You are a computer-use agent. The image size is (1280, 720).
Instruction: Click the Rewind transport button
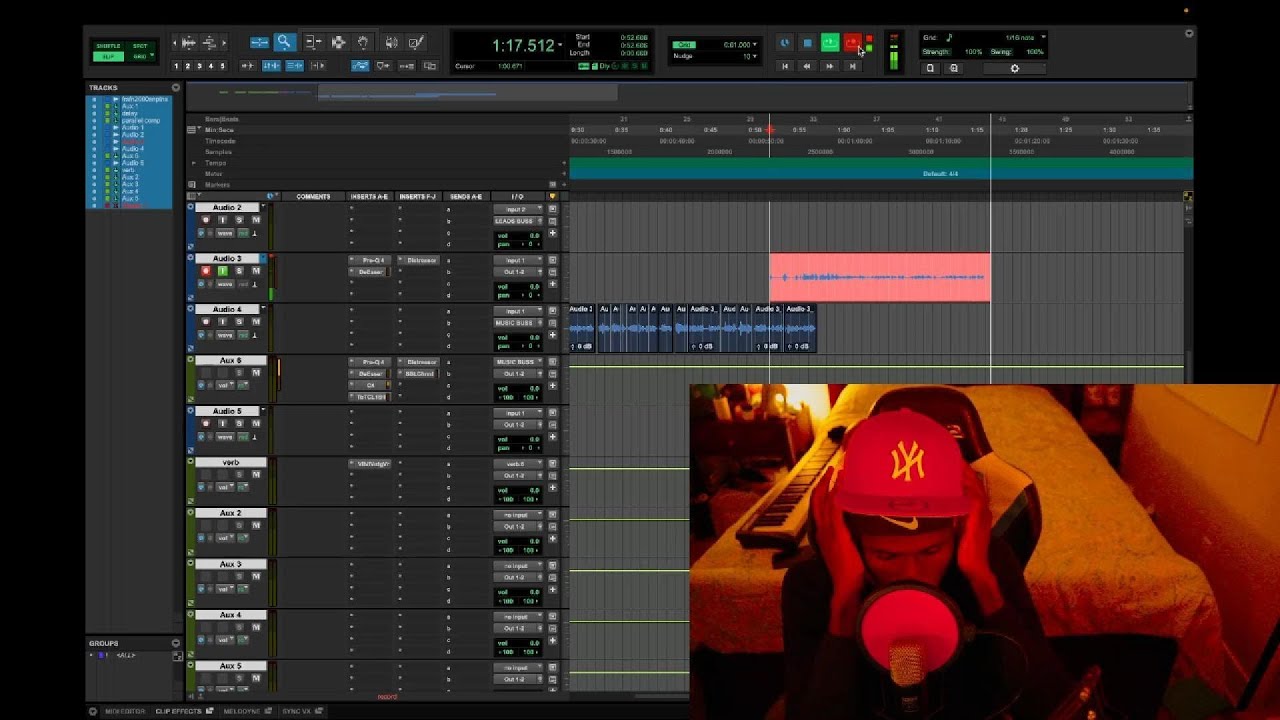(x=807, y=66)
